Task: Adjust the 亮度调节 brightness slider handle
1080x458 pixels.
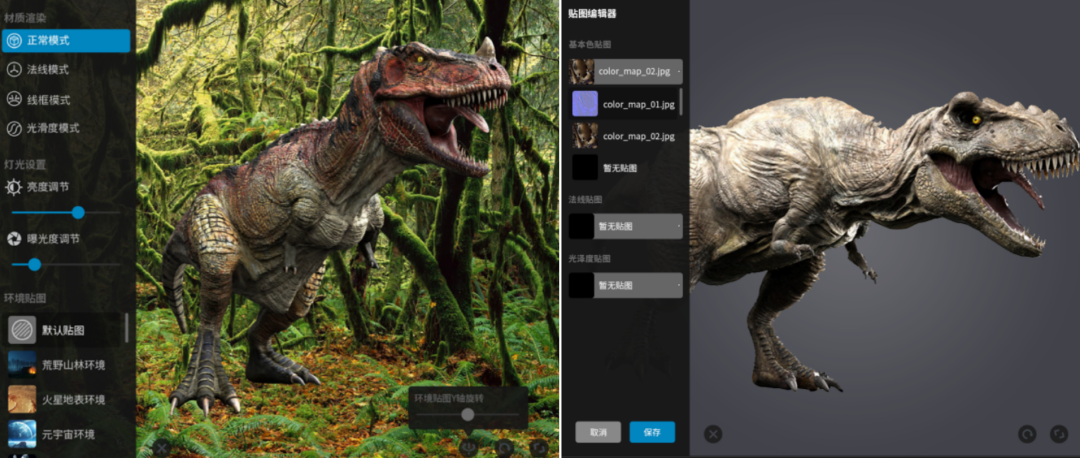Action: (78, 212)
